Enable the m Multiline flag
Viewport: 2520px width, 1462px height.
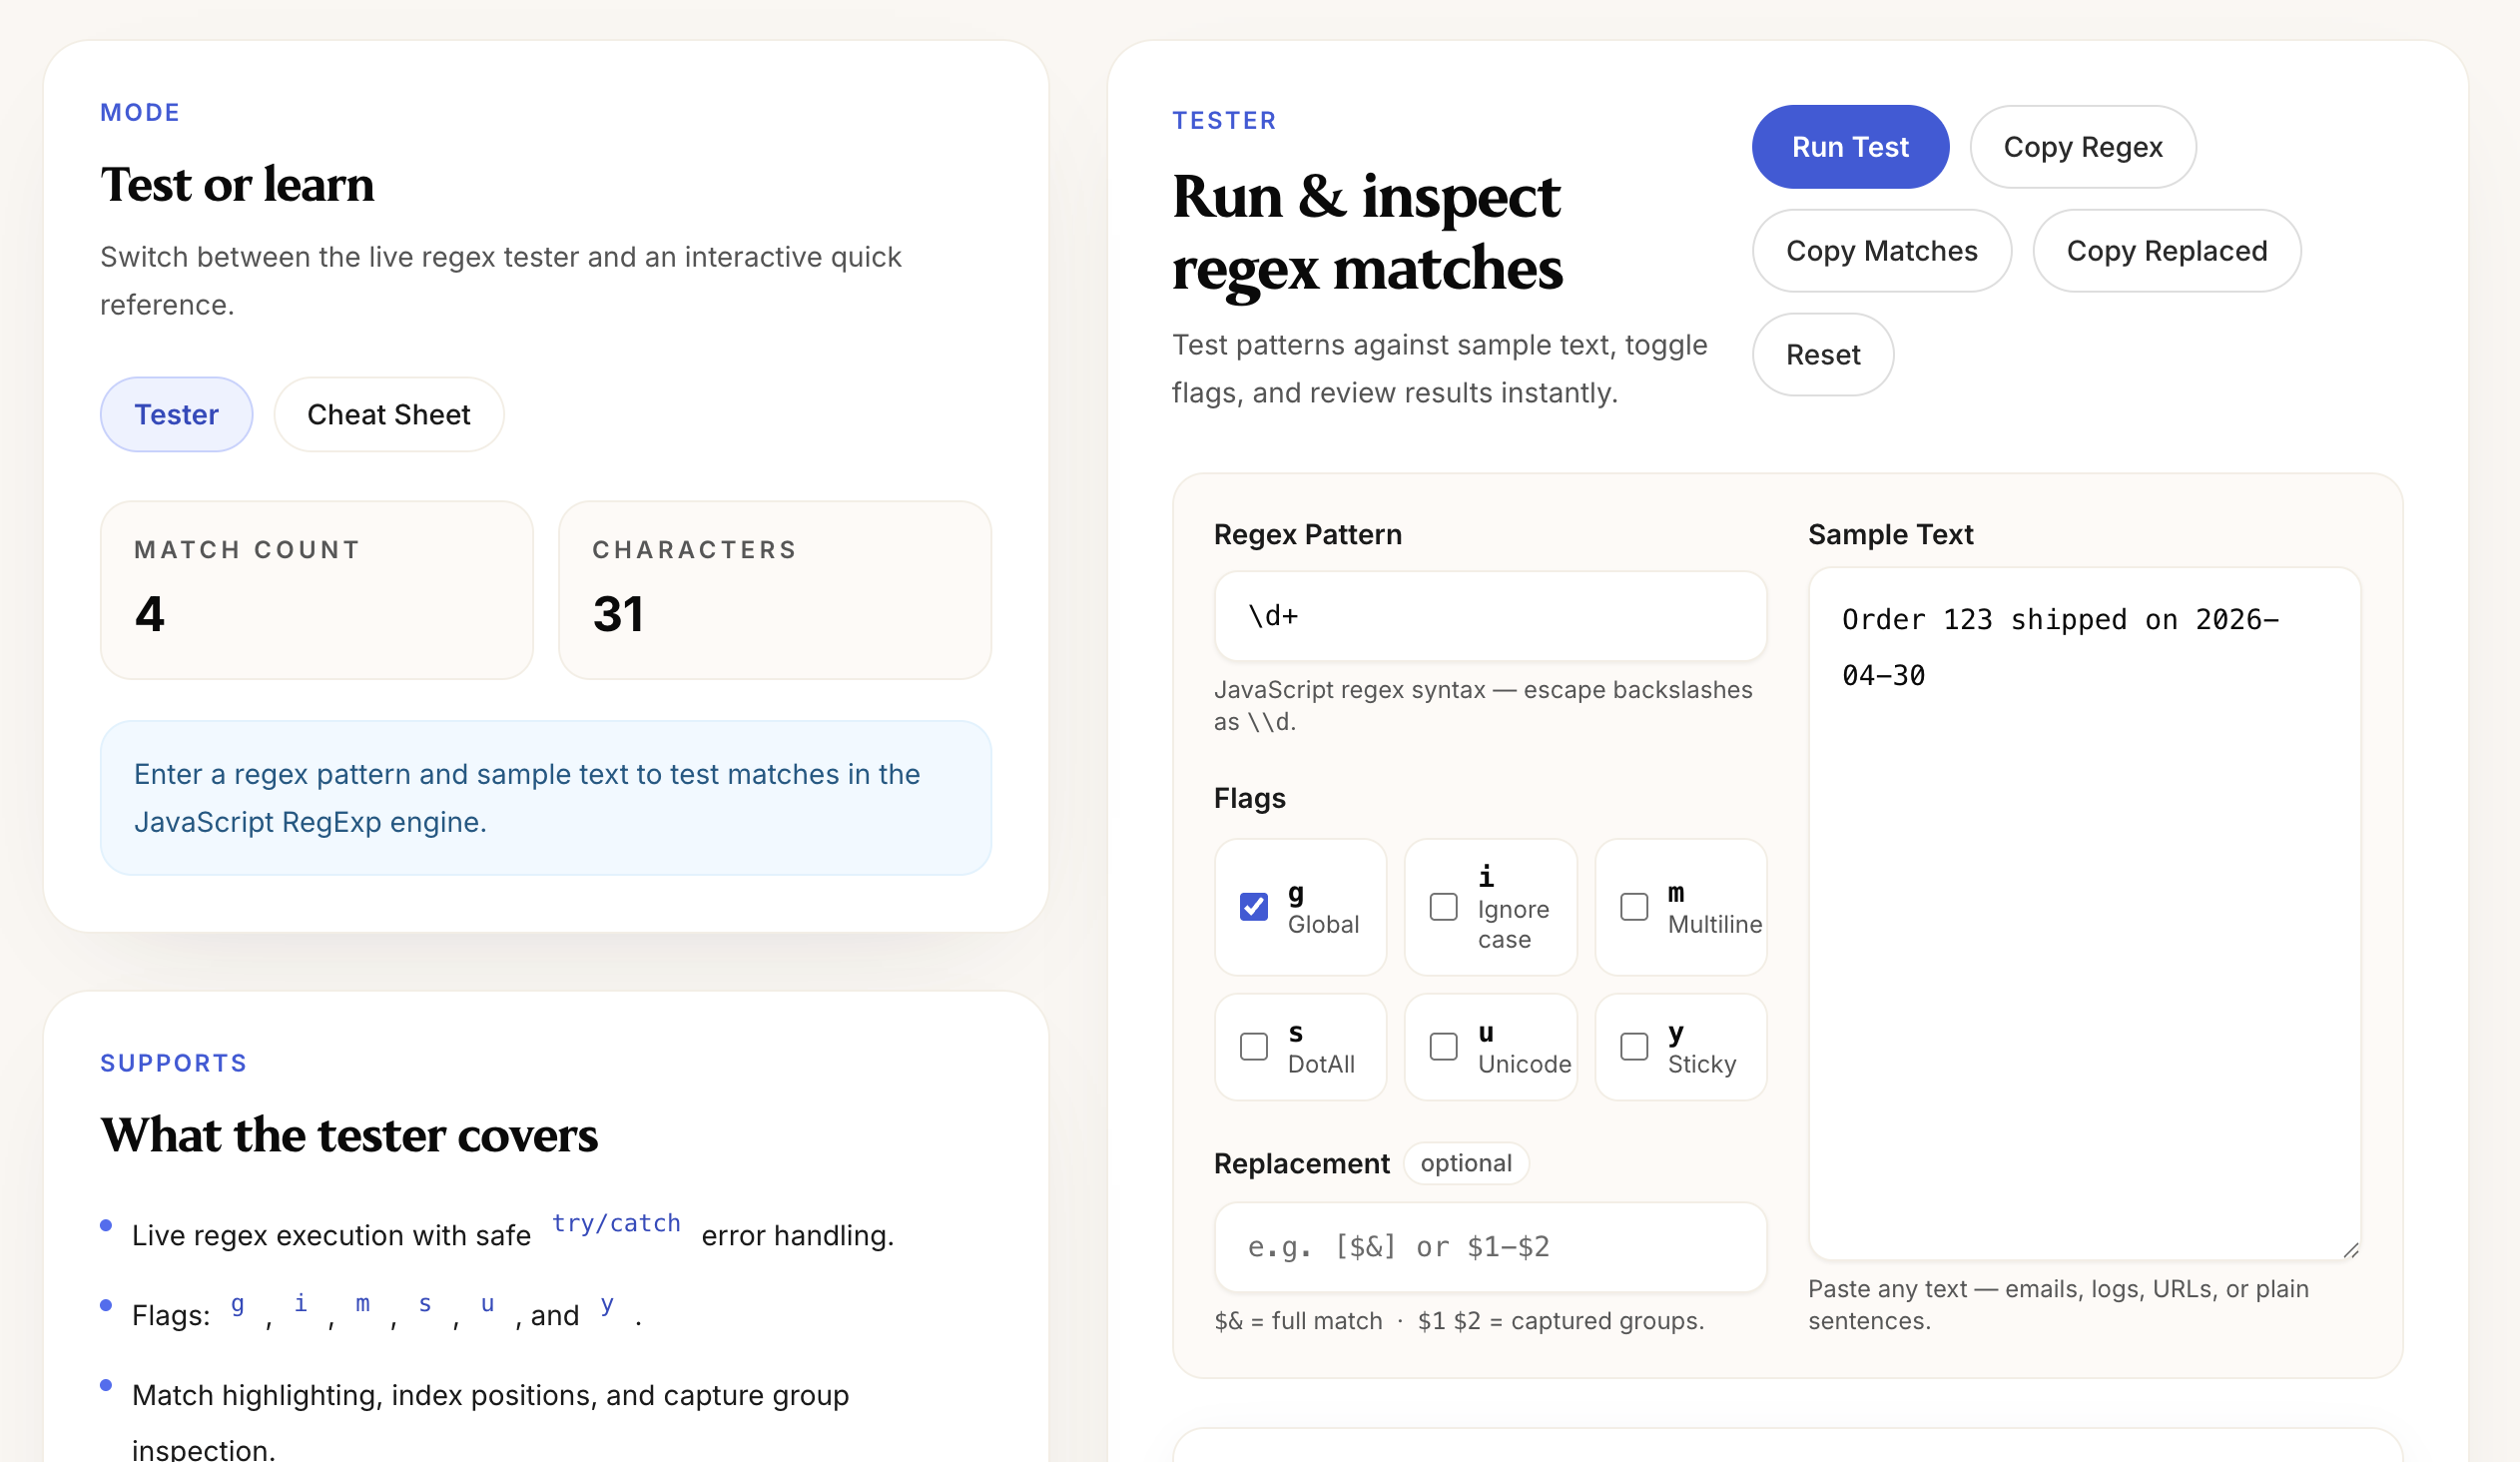(1634, 907)
